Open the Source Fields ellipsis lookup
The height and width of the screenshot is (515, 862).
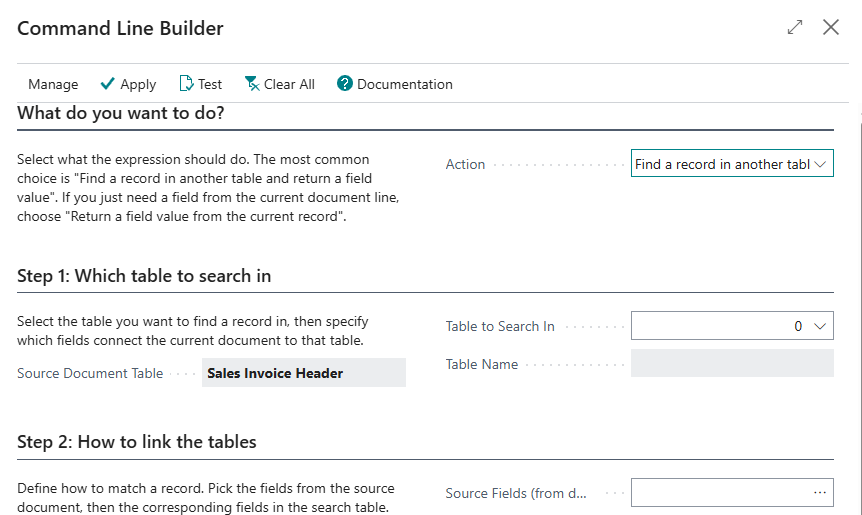[x=820, y=492]
